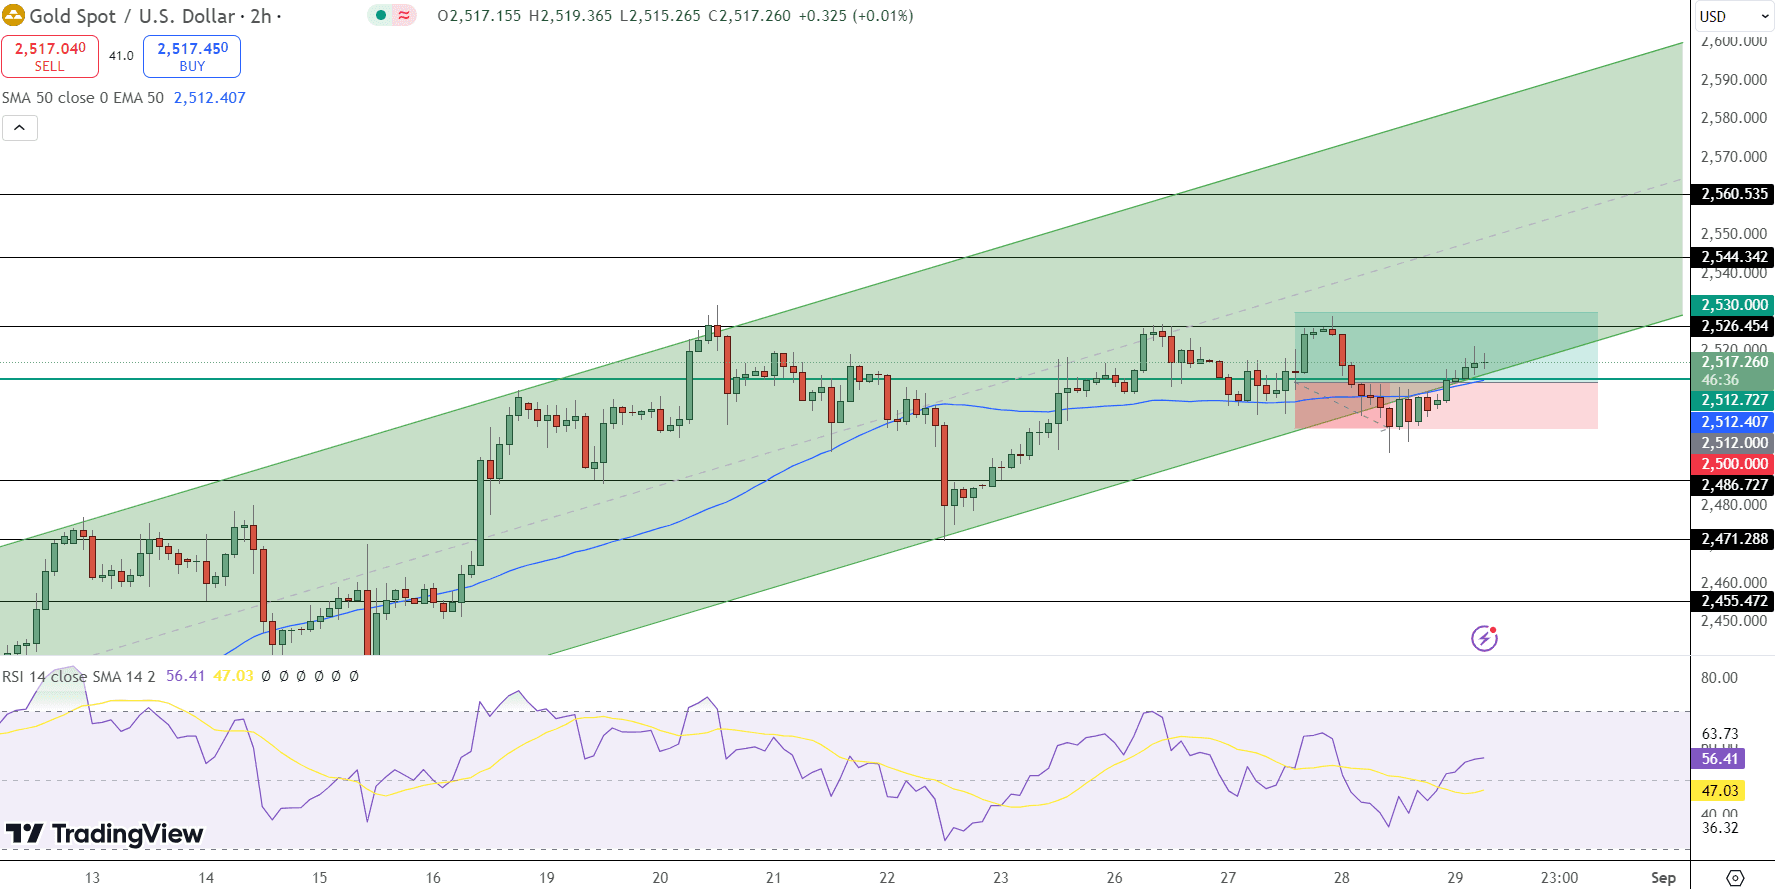Click the BUY 2,517.450 button
The height and width of the screenshot is (889, 1775).
point(192,56)
